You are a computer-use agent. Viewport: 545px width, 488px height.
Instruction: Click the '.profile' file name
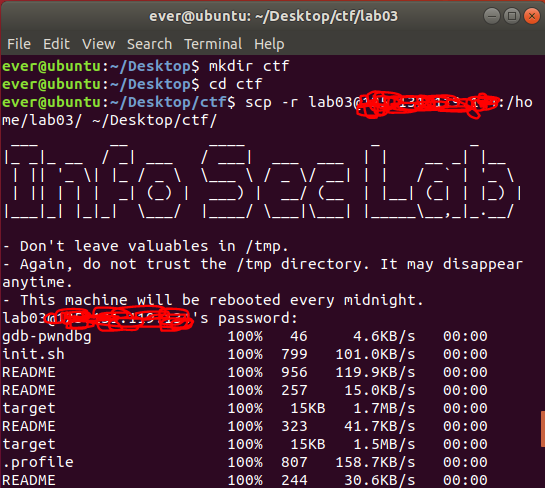pyautogui.click(x=38, y=463)
